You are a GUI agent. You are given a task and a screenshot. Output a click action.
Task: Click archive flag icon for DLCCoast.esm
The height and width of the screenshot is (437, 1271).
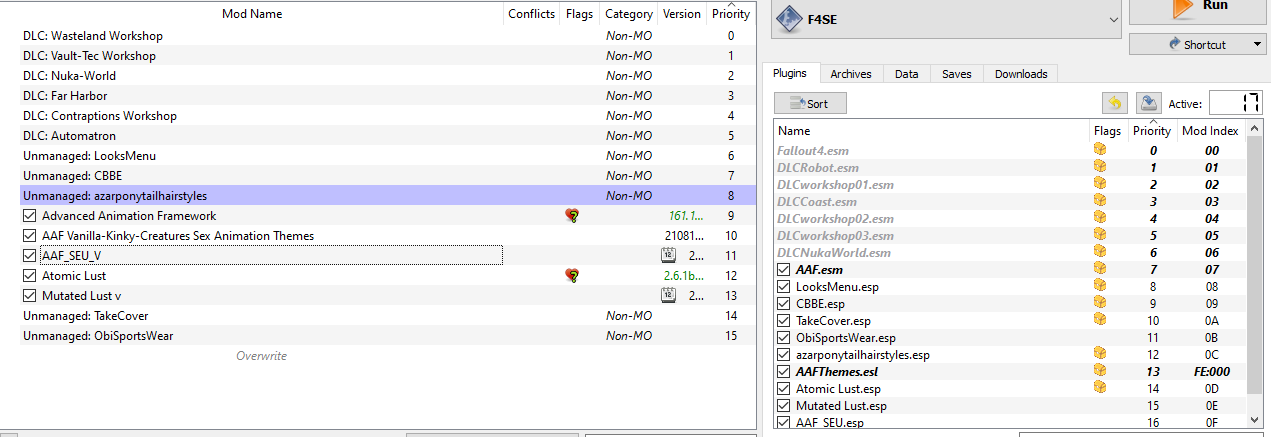coord(1100,201)
